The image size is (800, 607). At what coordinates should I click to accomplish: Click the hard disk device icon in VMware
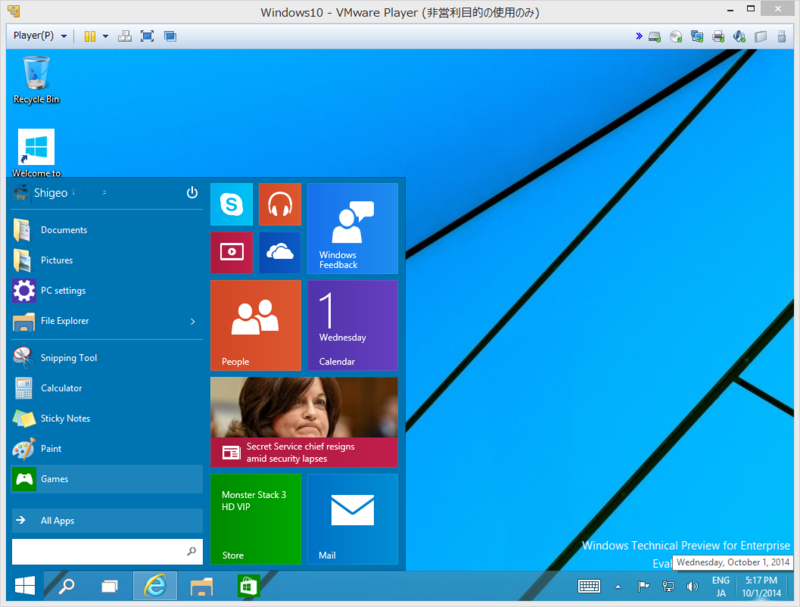click(655, 36)
